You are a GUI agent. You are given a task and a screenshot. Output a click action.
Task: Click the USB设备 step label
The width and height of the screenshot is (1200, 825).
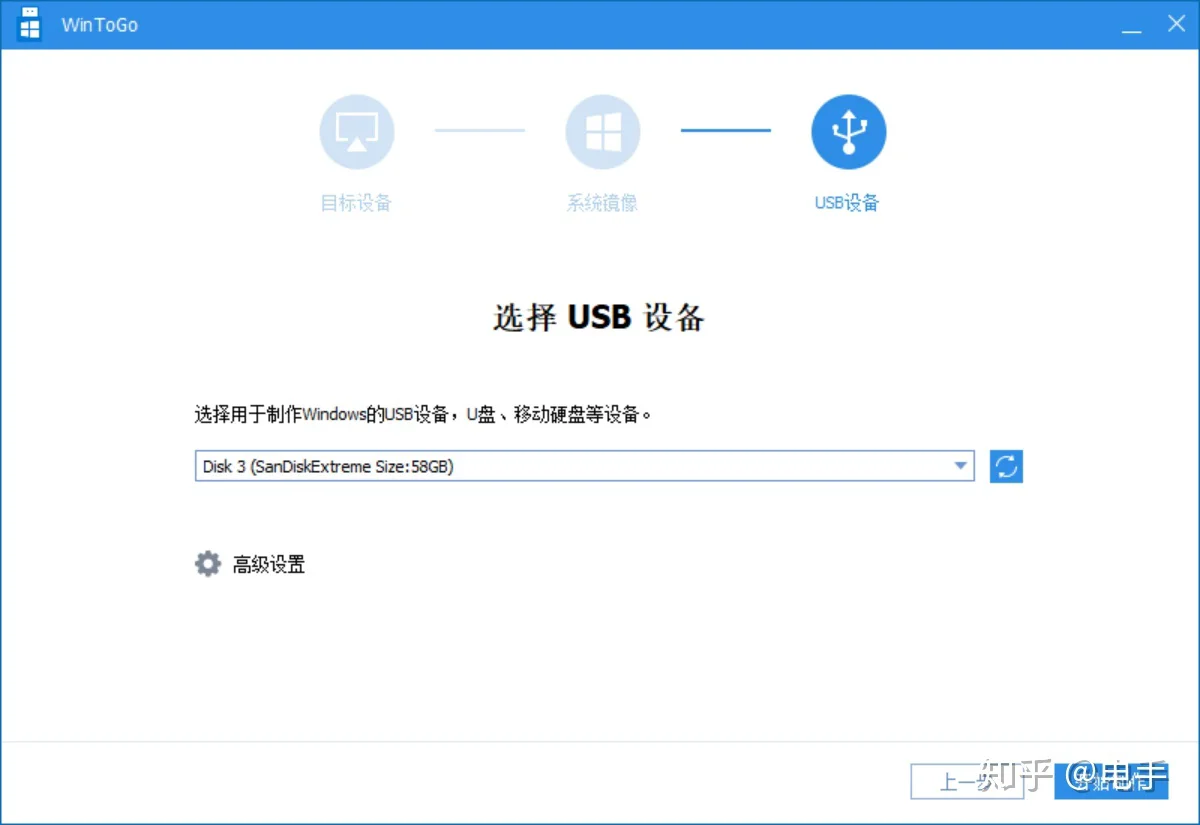coord(847,203)
